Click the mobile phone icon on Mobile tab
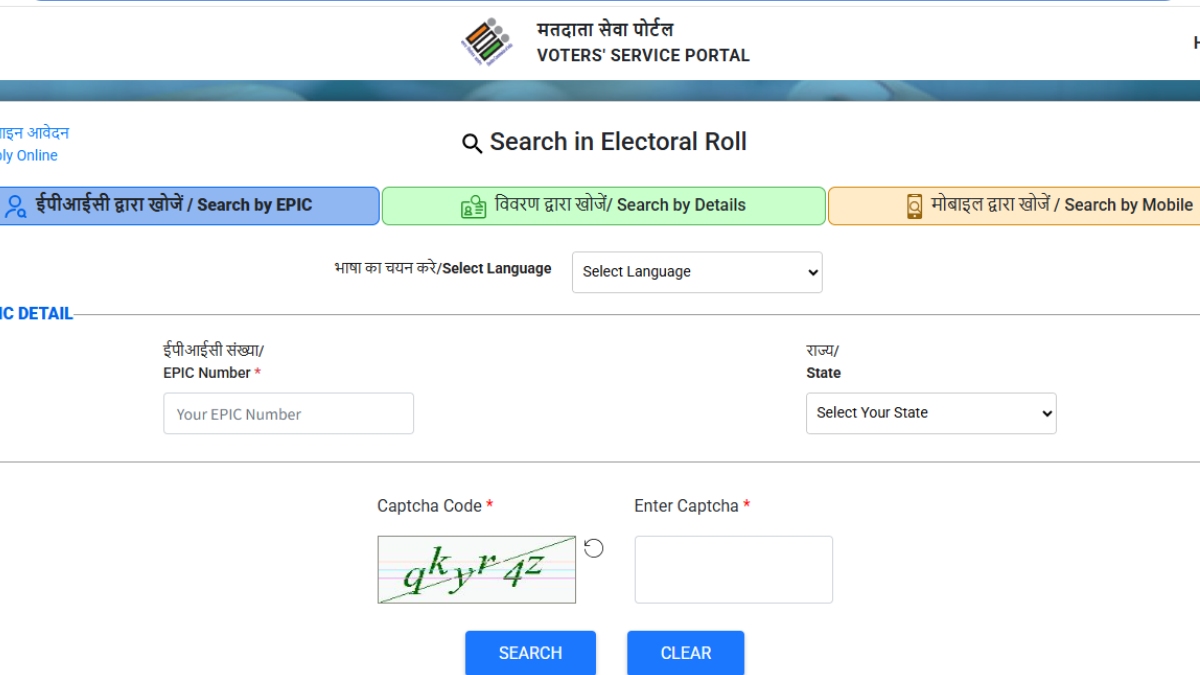This screenshot has height=675, width=1200. click(914, 206)
